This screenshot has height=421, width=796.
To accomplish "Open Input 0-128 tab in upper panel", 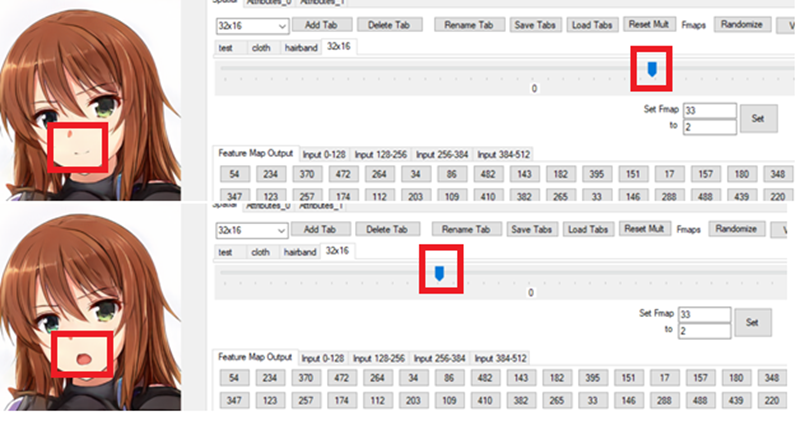I will pyautogui.click(x=324, y=155).
